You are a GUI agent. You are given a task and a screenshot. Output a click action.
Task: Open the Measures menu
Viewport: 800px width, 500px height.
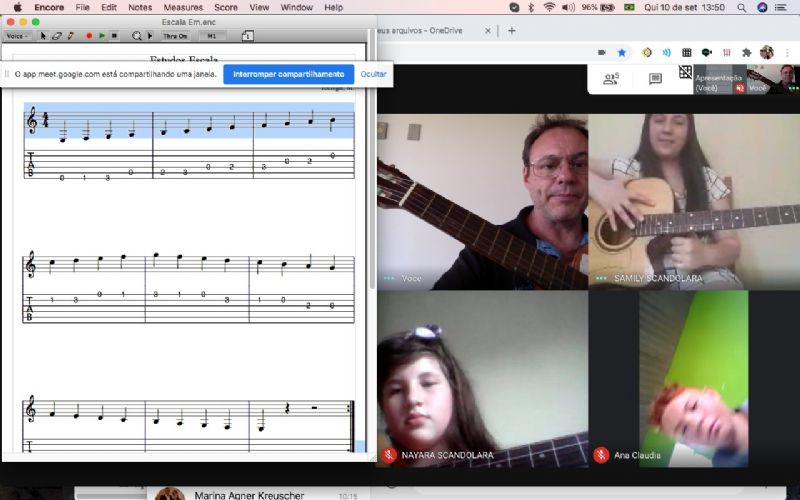[x=183, y=8]
